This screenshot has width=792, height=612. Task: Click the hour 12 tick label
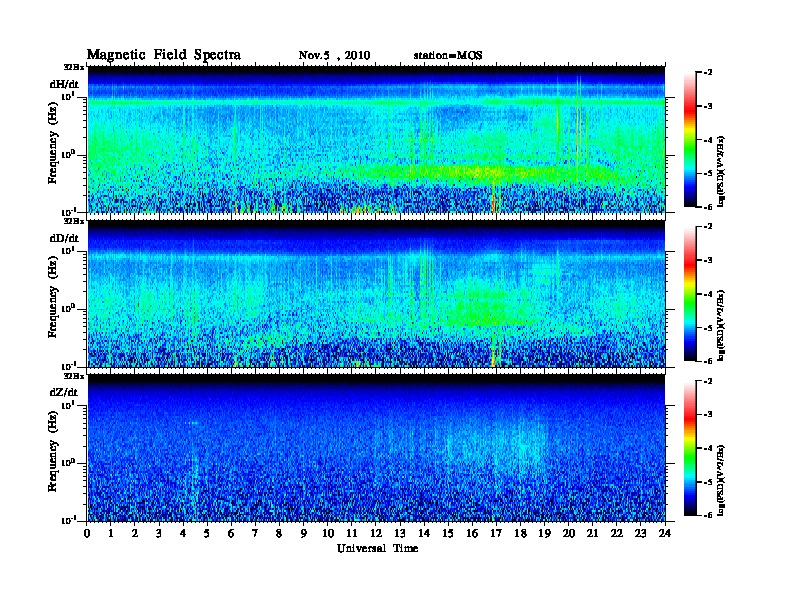(376, 533)
